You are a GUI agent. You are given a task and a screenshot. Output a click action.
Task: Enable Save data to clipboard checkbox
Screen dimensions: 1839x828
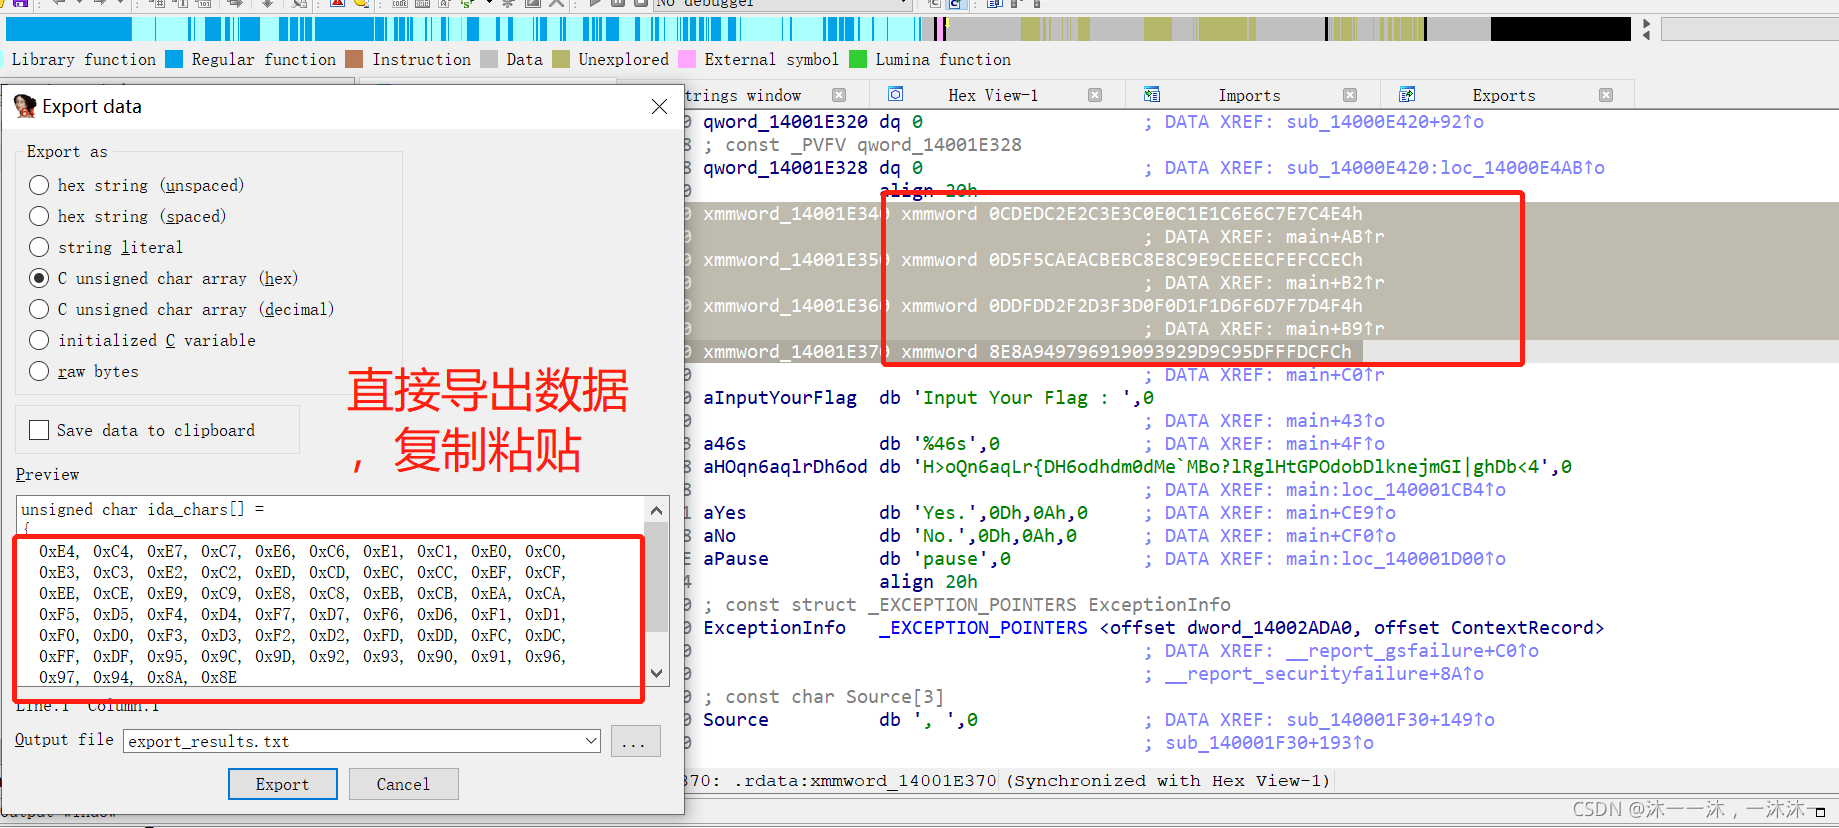39,430
